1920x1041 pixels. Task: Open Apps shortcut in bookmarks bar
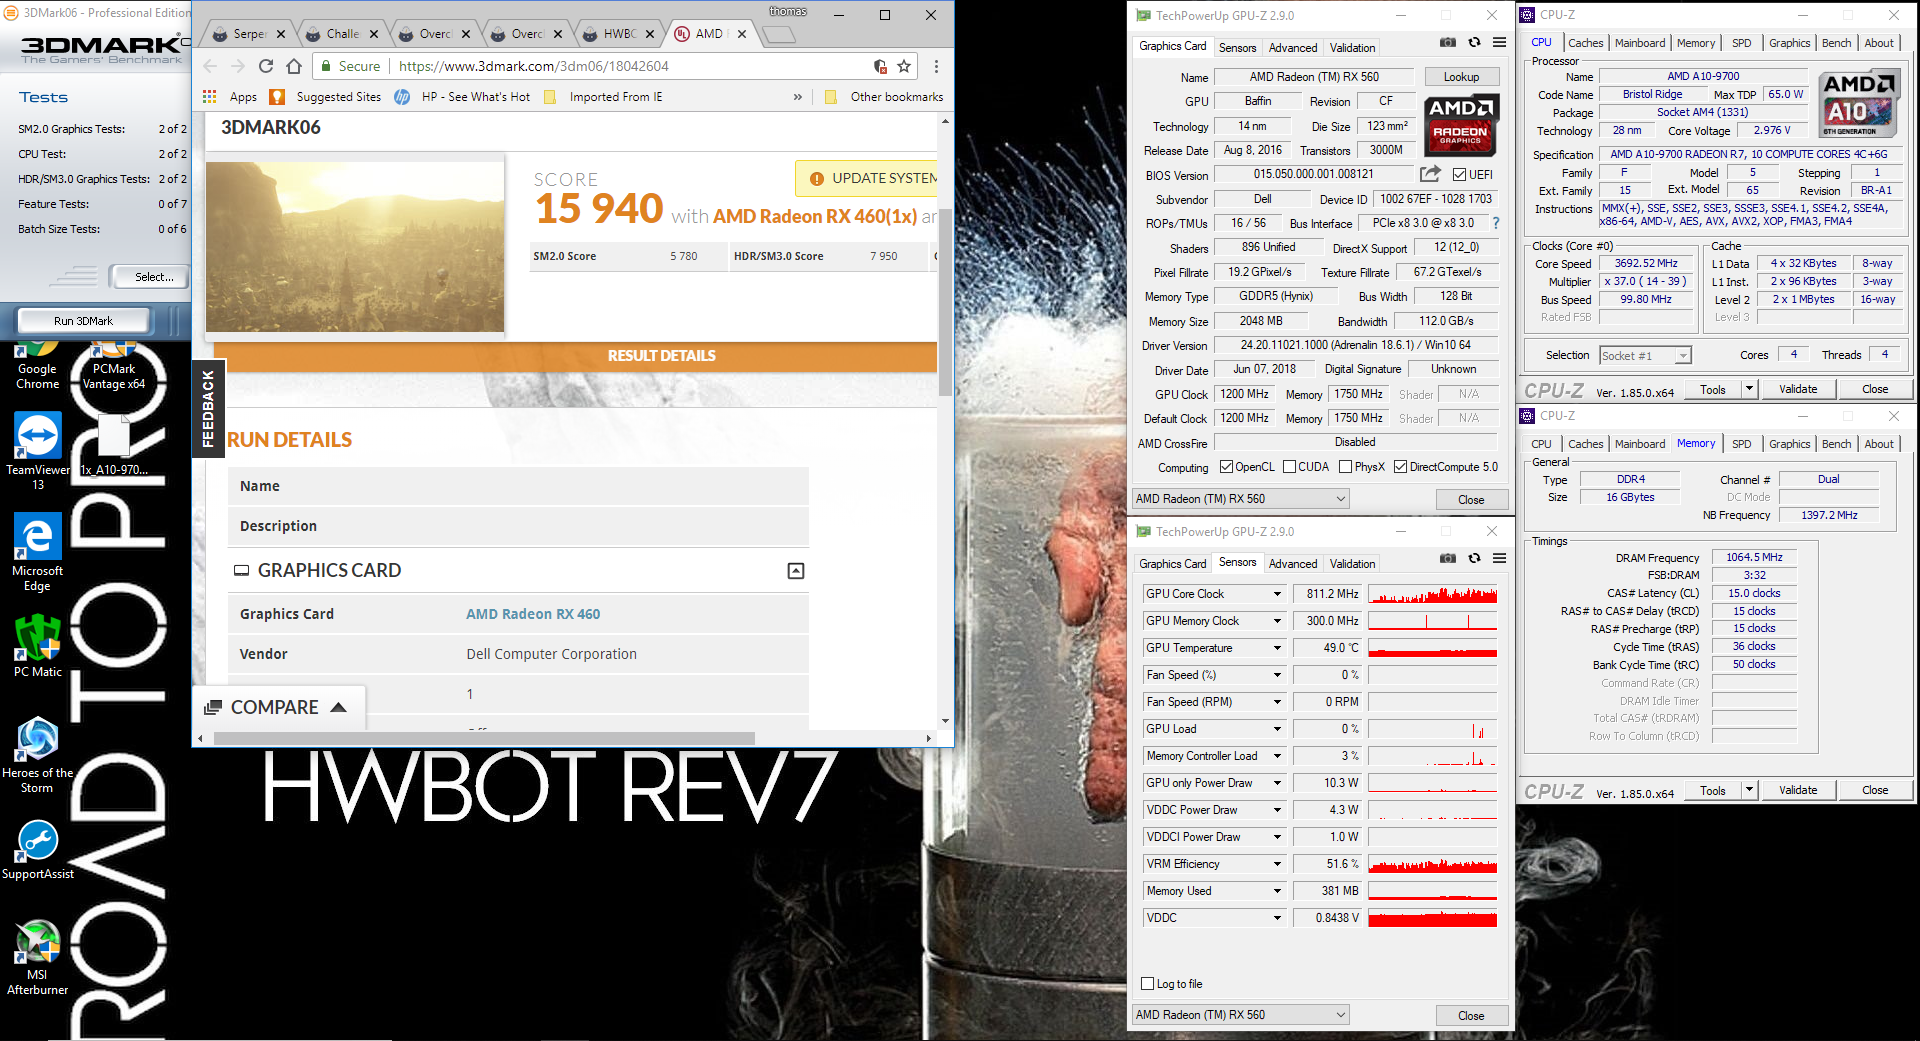pos(230,97)
